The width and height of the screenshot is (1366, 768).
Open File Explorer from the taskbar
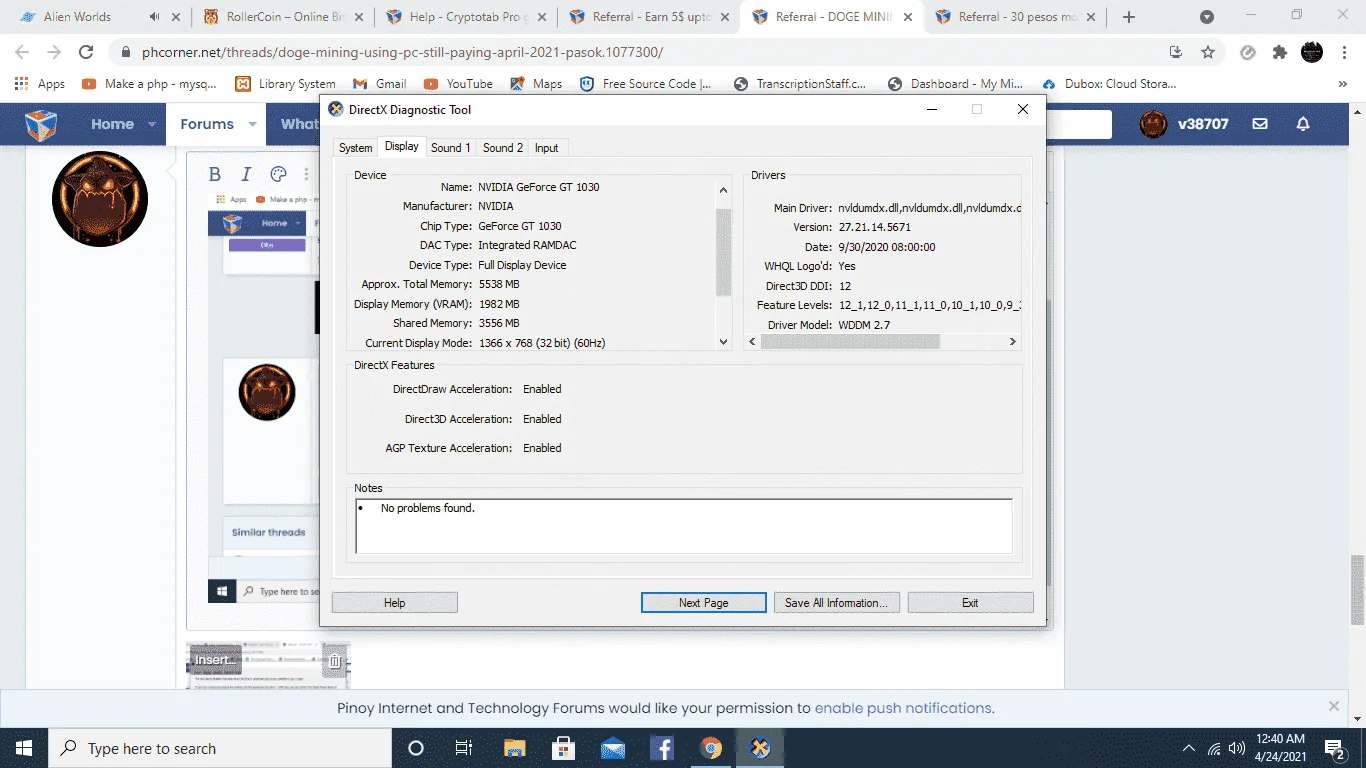pyautogui.click(x=514, y=748)
